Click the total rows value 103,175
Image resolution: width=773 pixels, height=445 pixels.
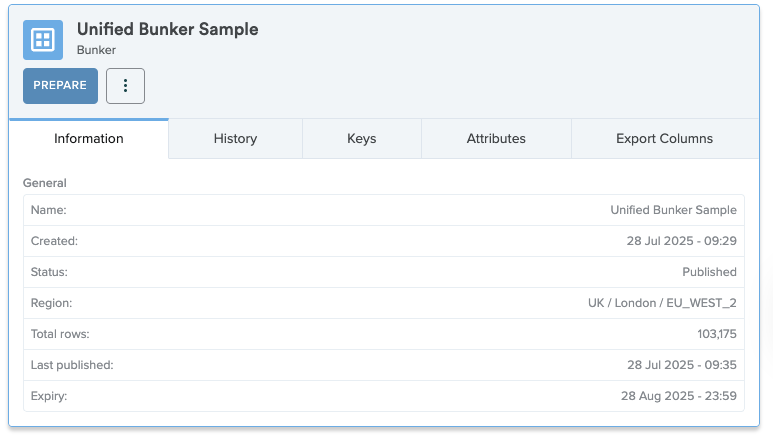click(x=717, y=334)
